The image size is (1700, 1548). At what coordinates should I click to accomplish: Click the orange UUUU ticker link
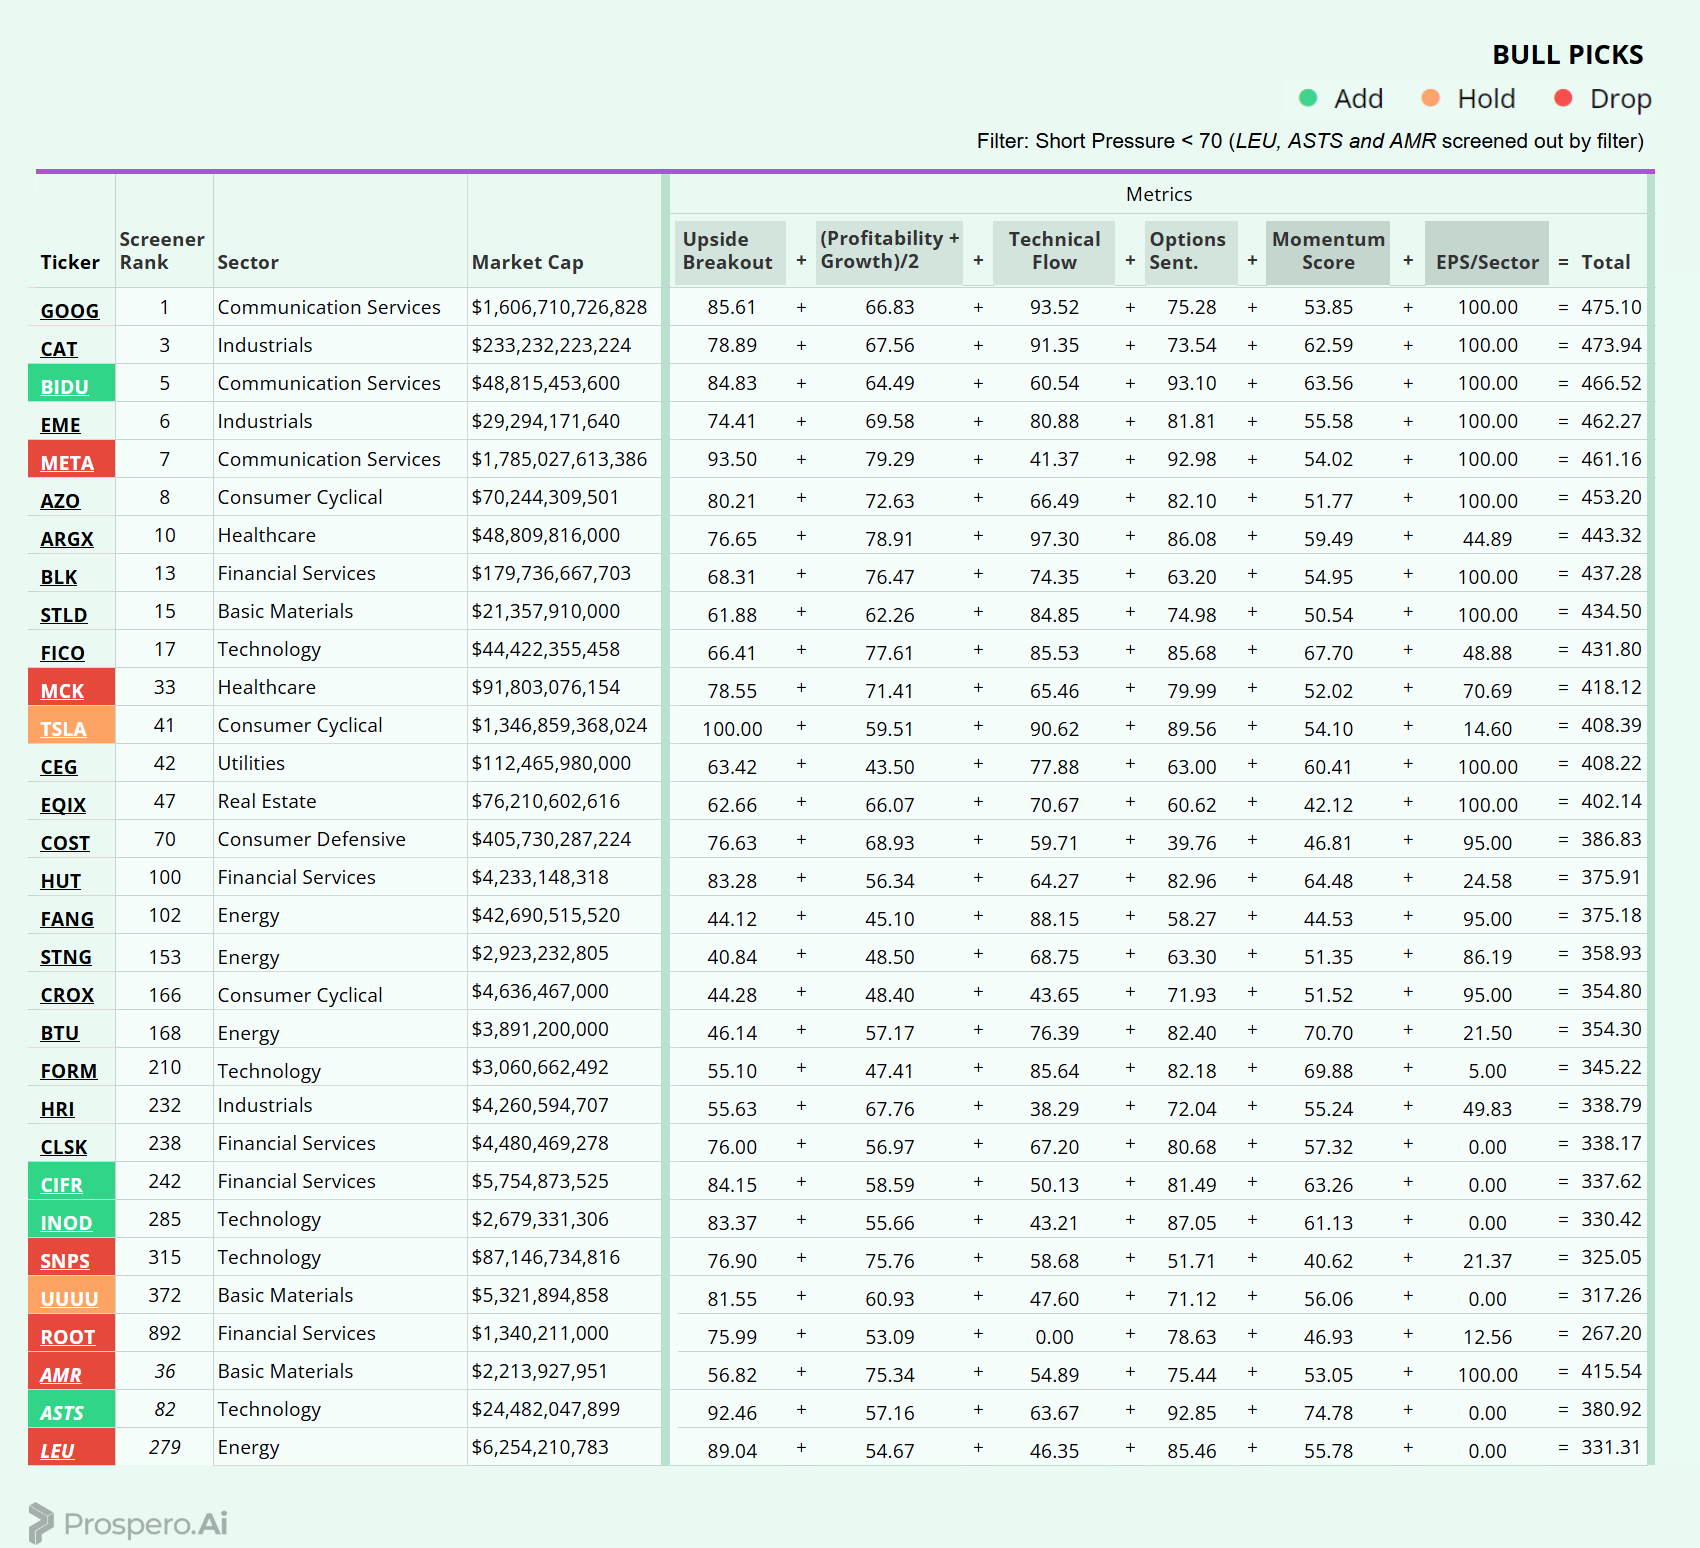click(69, 1299)
